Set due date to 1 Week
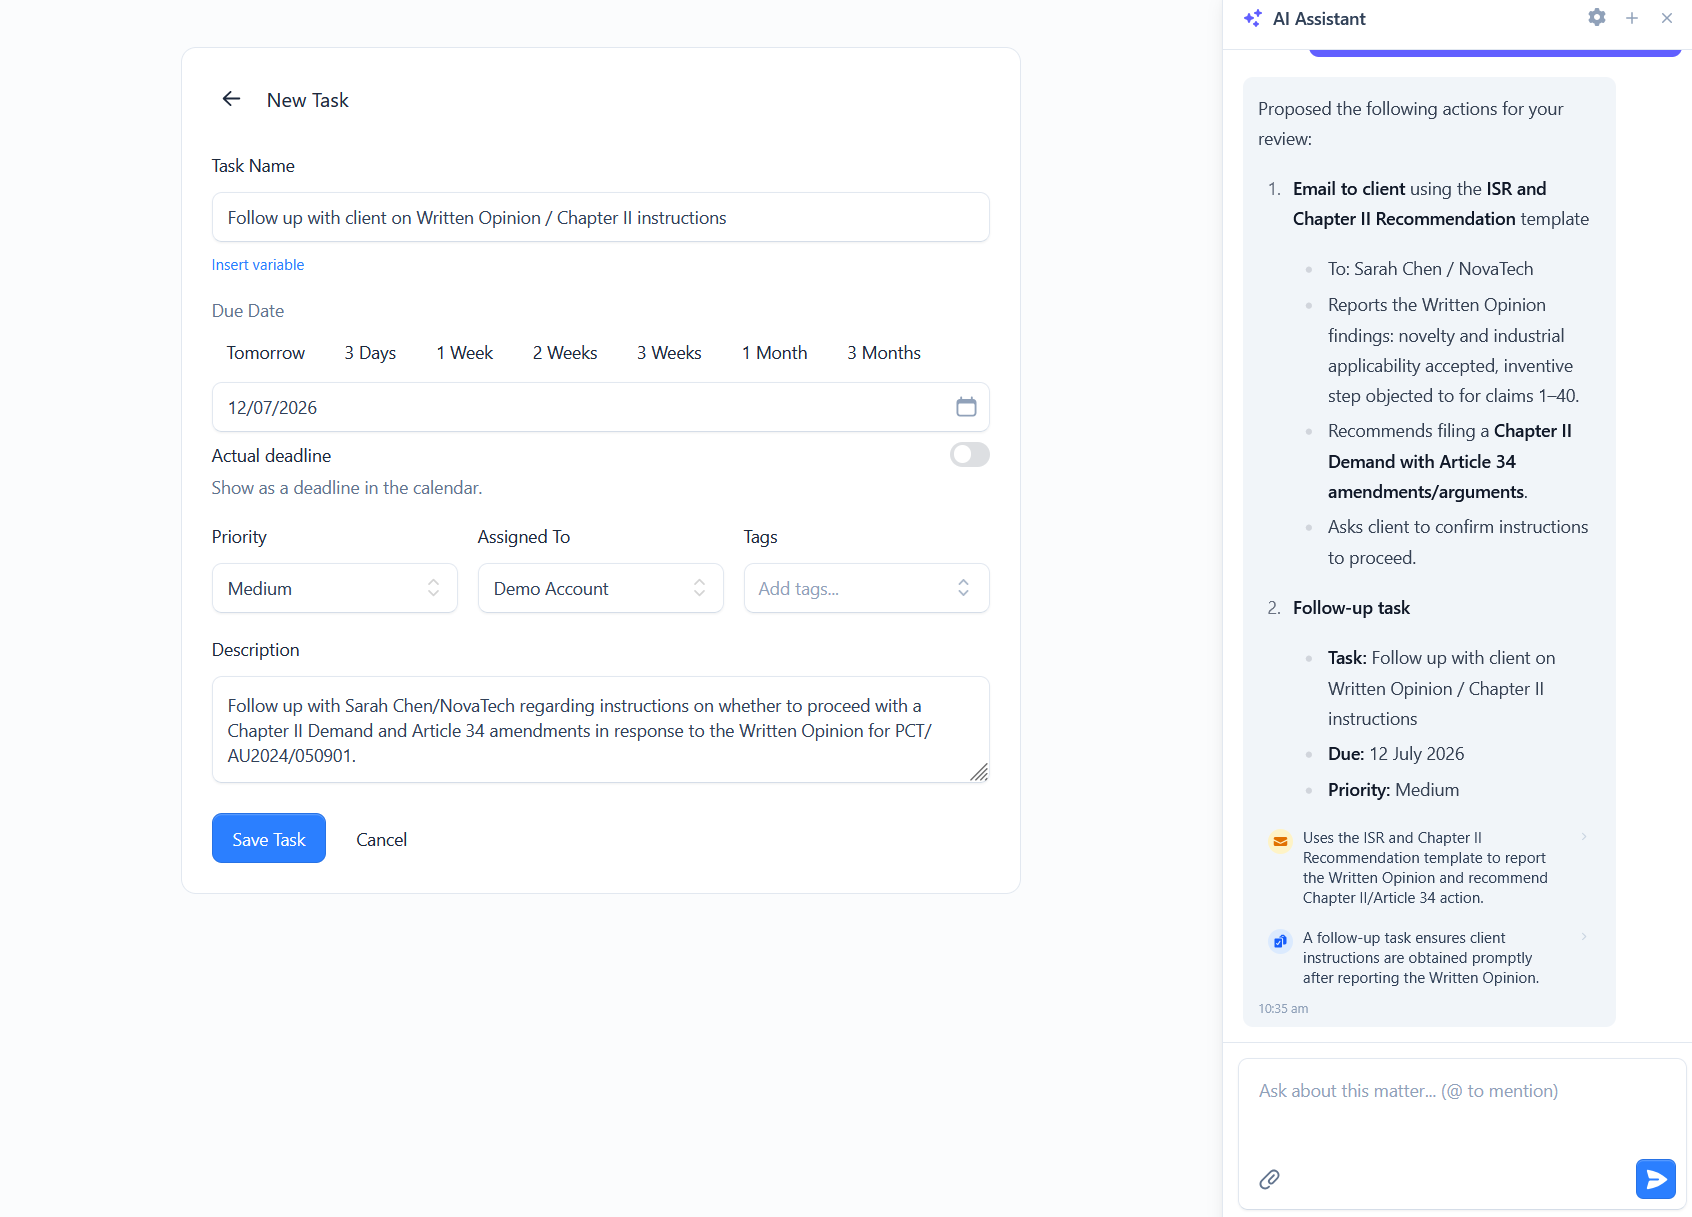The width and height of the screenshot is (1692, 1217). click(465, 353)
